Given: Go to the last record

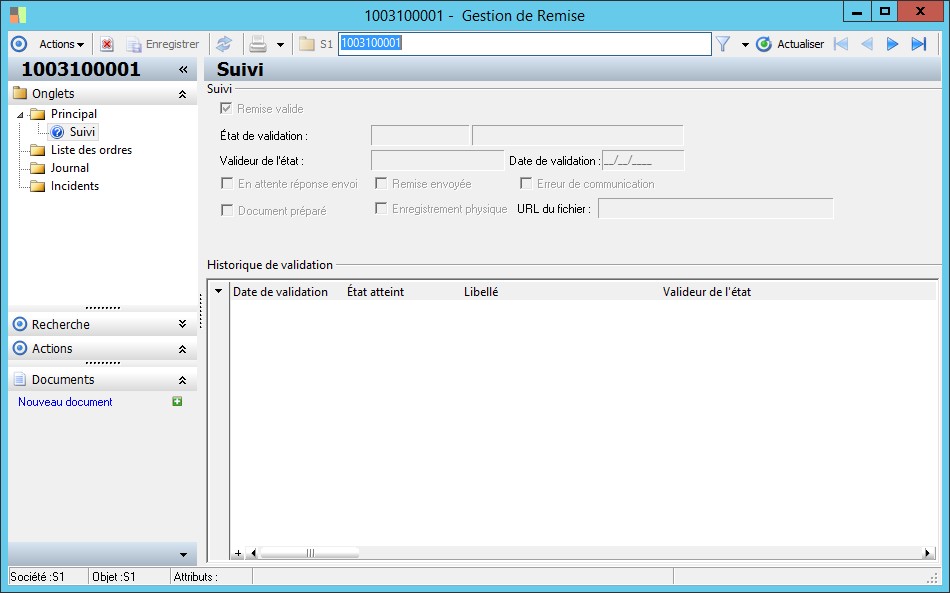Looking at the screenshot, I should 918,44.
